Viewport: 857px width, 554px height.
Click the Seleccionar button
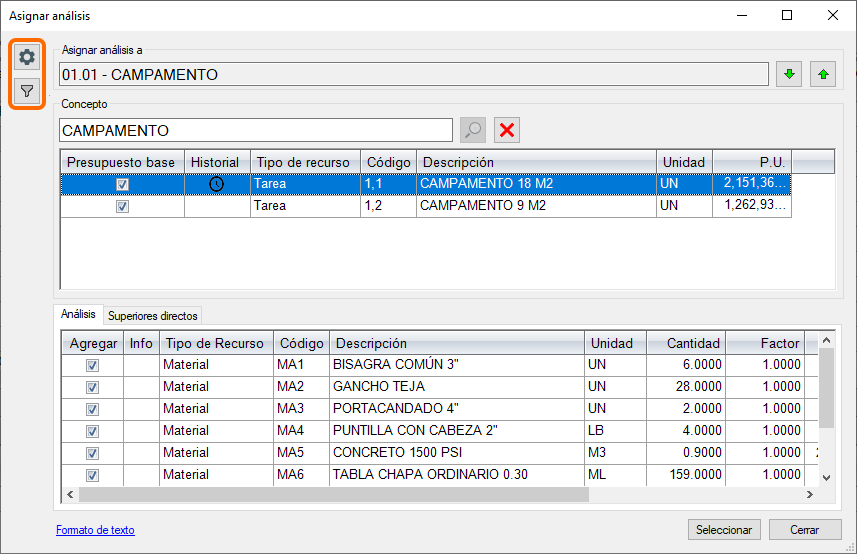[x=724, y=529]
